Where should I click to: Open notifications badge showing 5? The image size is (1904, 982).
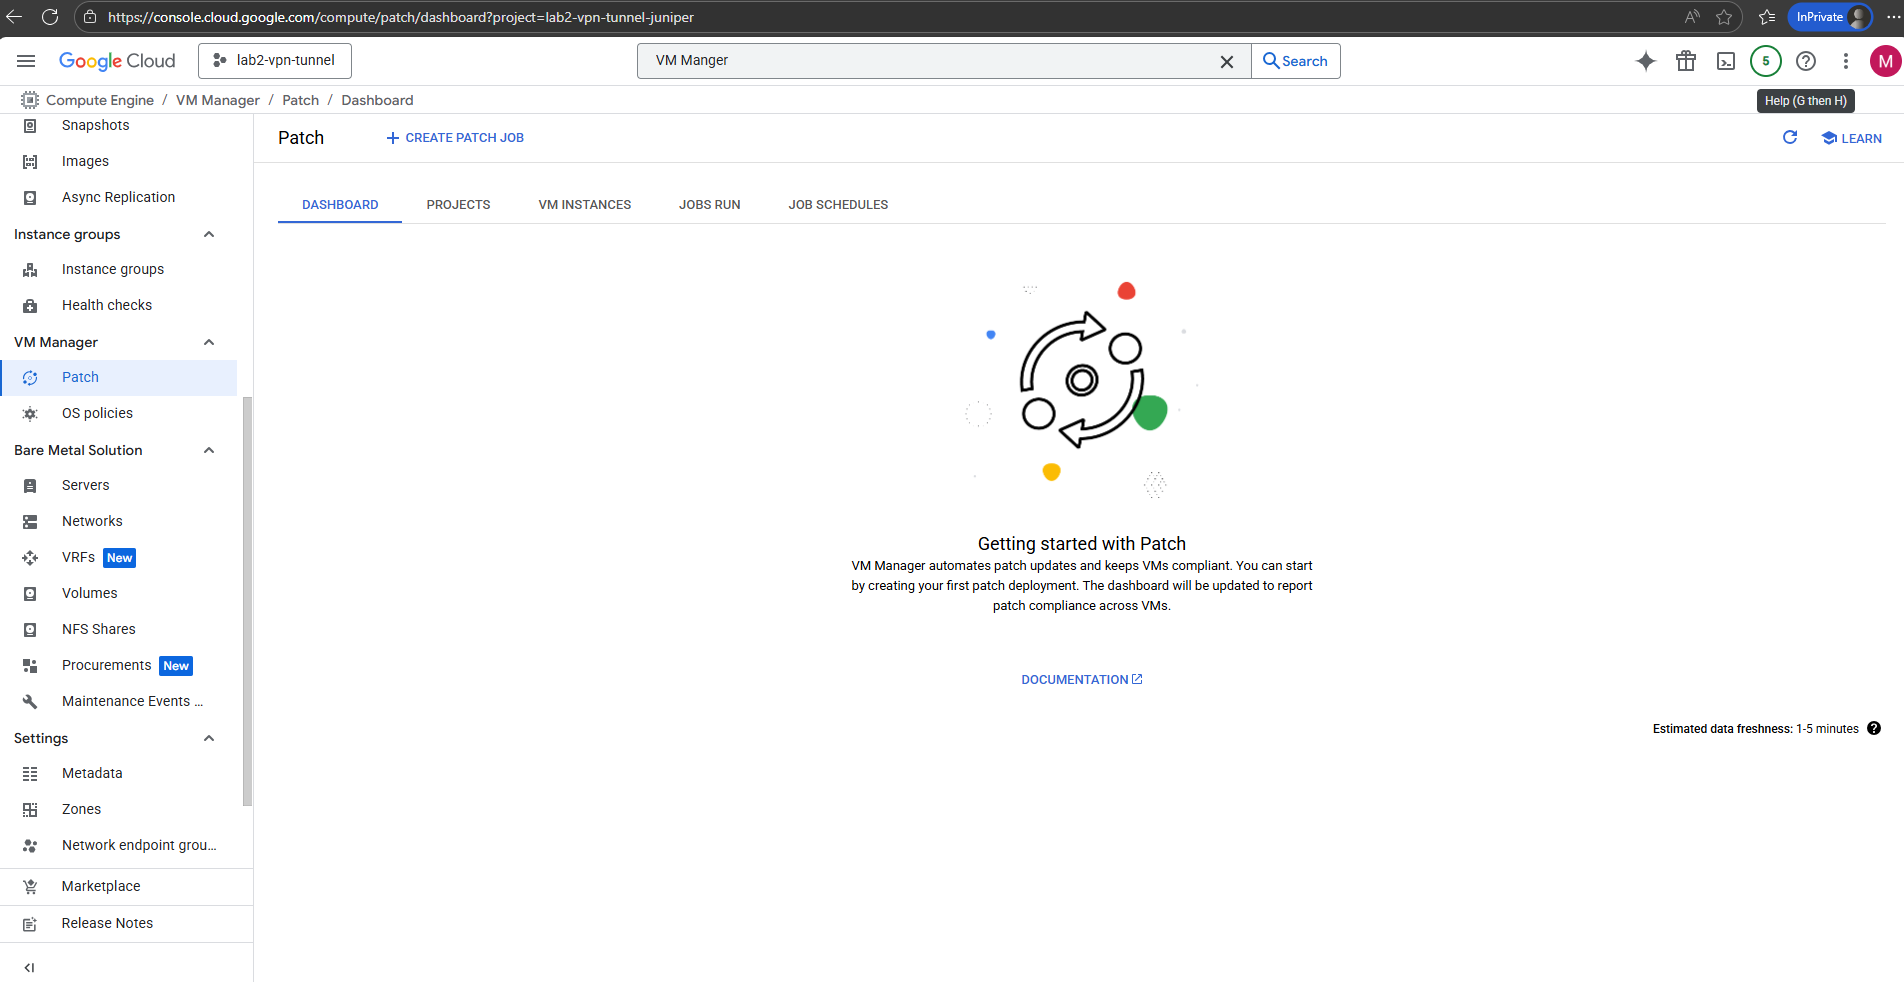click(1766, 61)
